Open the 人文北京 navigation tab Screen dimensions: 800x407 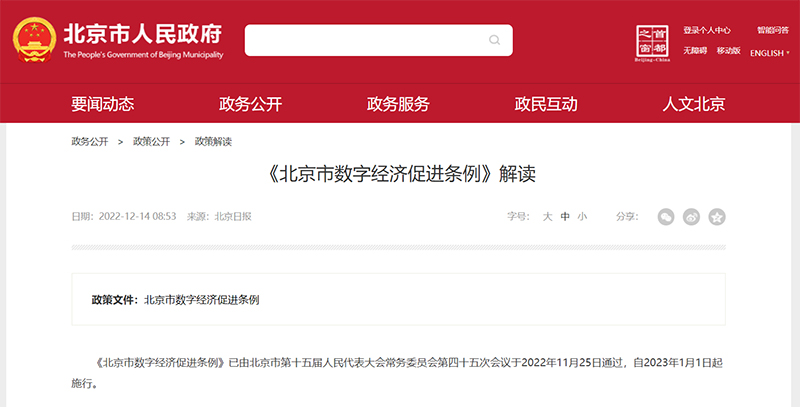(x=694, y=104)
